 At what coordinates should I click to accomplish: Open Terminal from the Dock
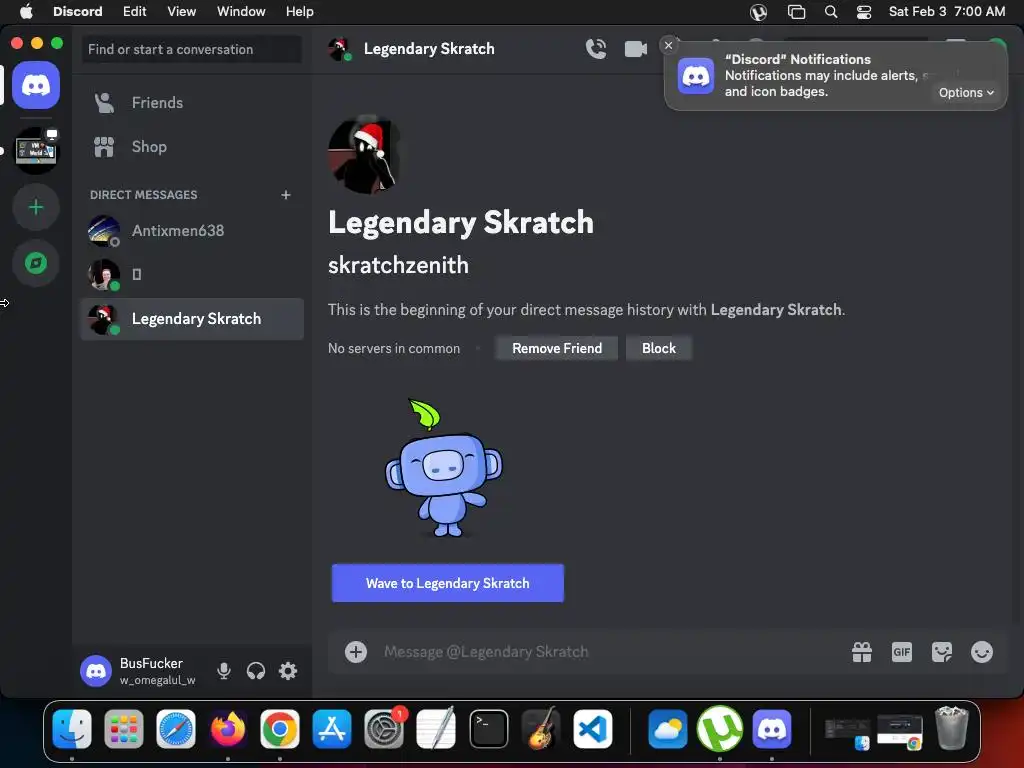click(x=488, y=729)
